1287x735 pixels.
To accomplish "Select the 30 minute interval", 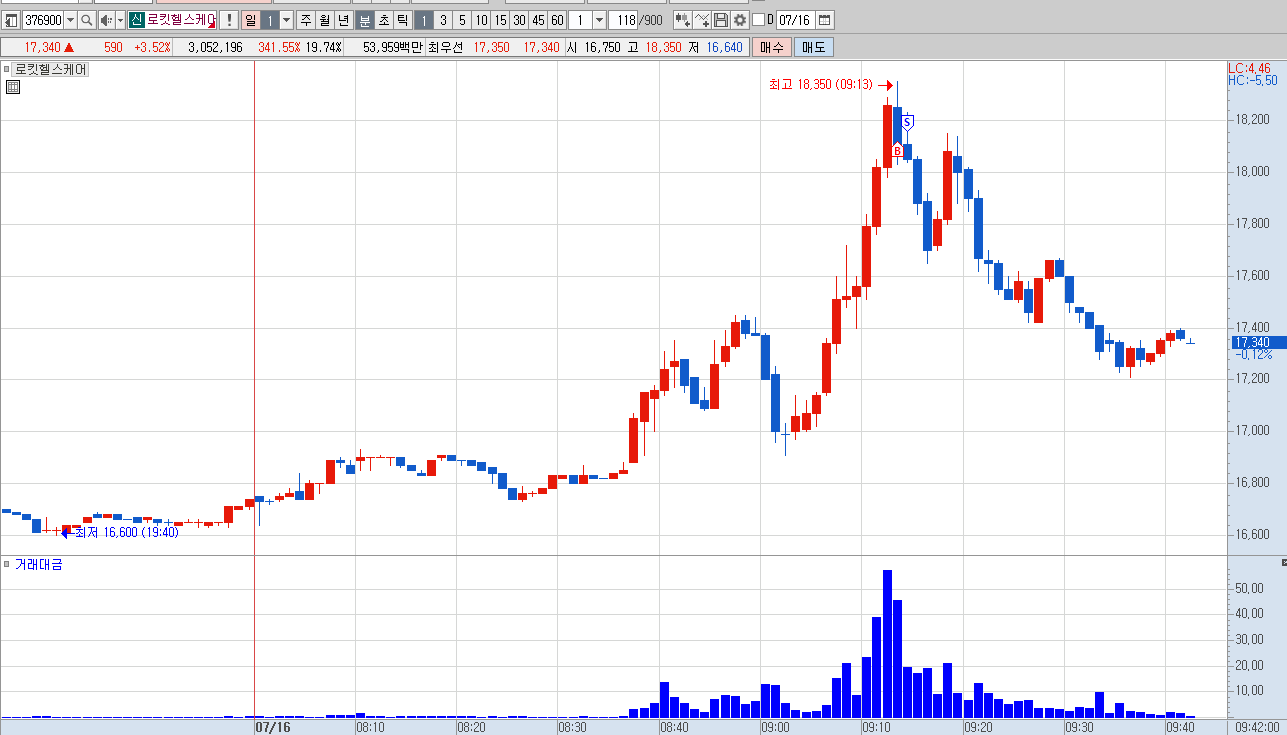I will click(519, 20).
